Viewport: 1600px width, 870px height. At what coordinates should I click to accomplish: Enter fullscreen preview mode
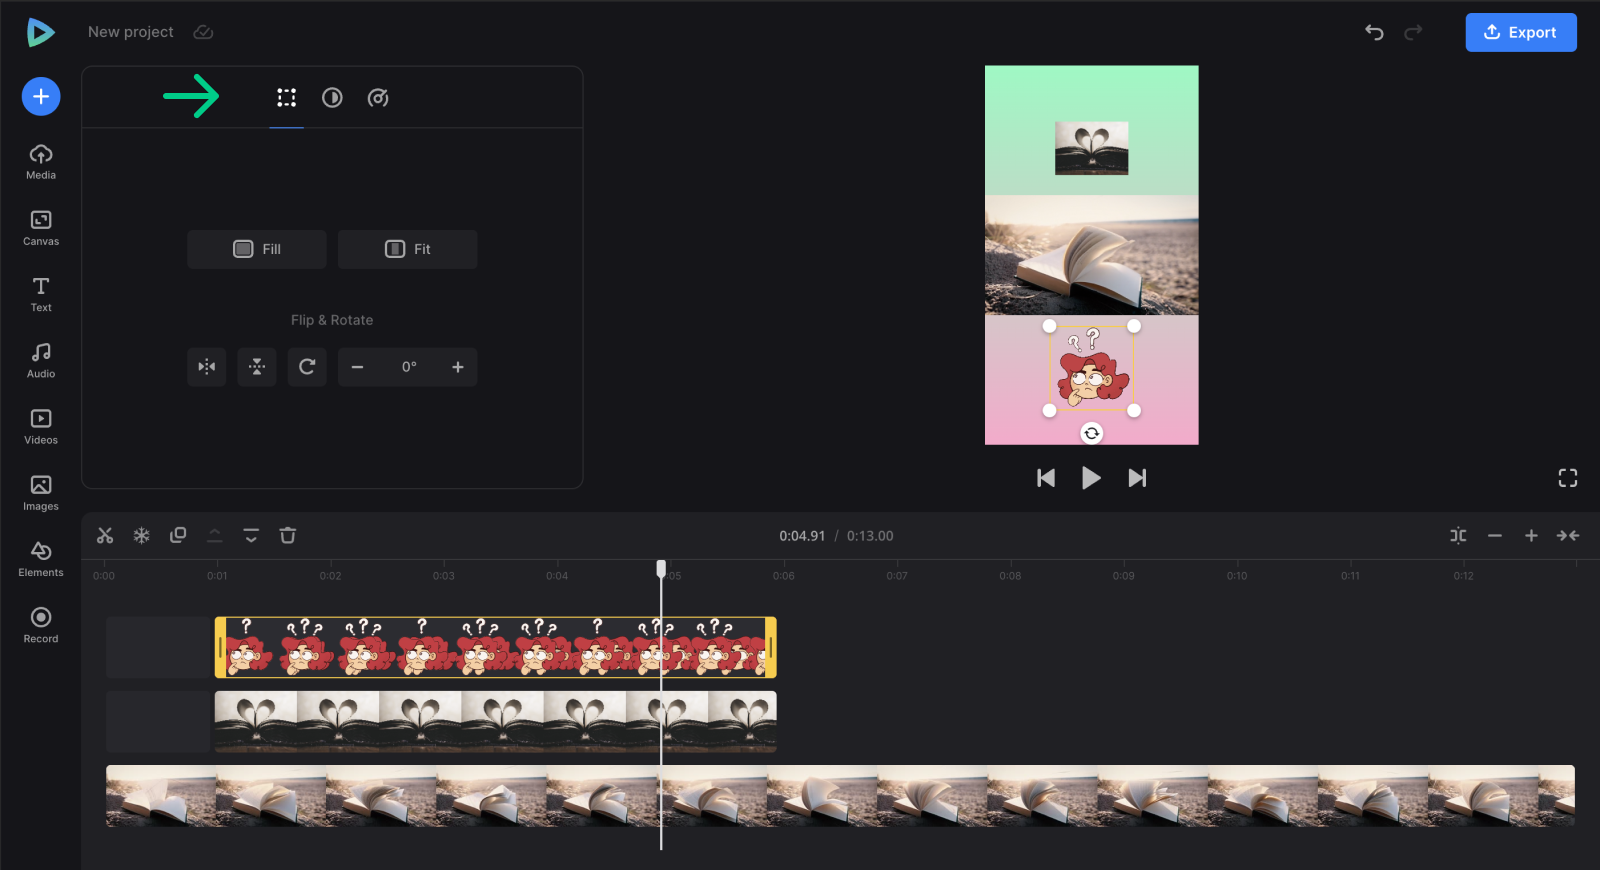1568,478
